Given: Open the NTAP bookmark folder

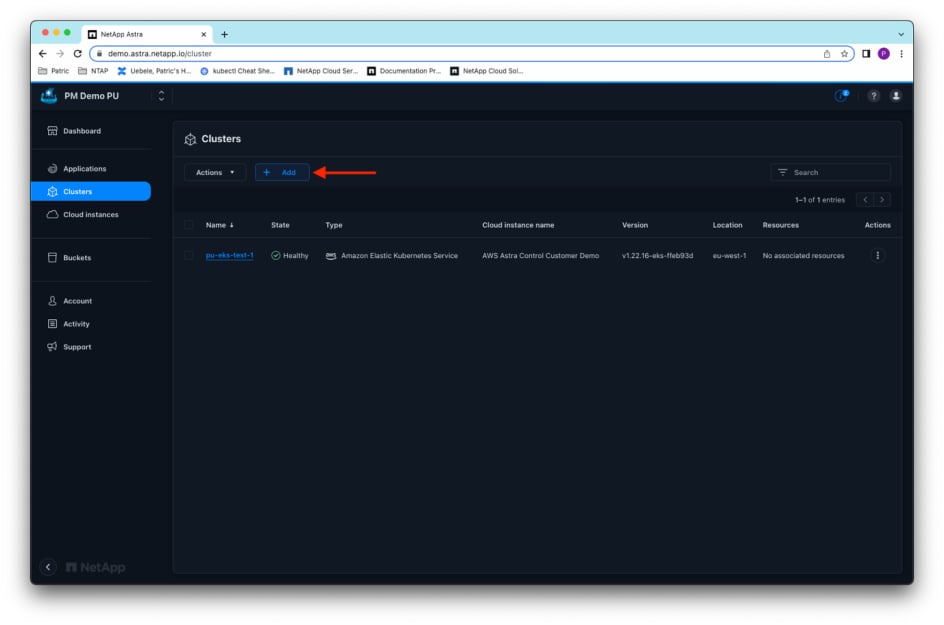Looking at the screenshot, I should (x=93, y=71).
